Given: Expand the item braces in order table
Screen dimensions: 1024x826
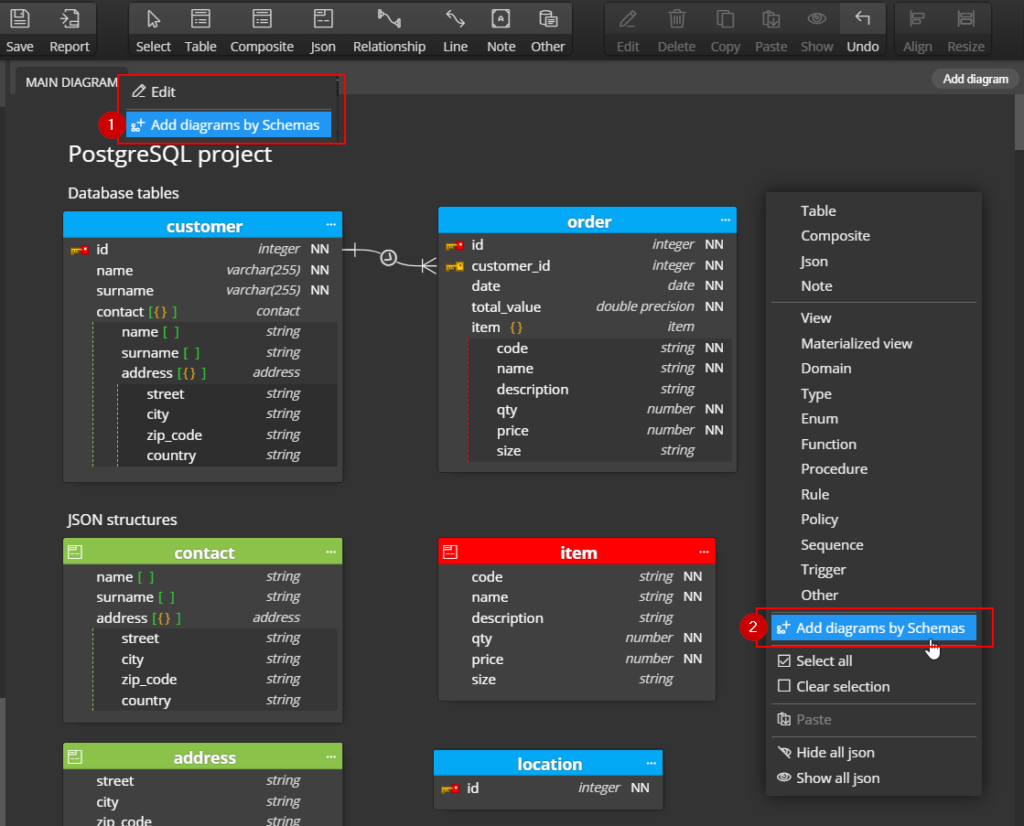Looking at the screenshot, I should (516, 327).
